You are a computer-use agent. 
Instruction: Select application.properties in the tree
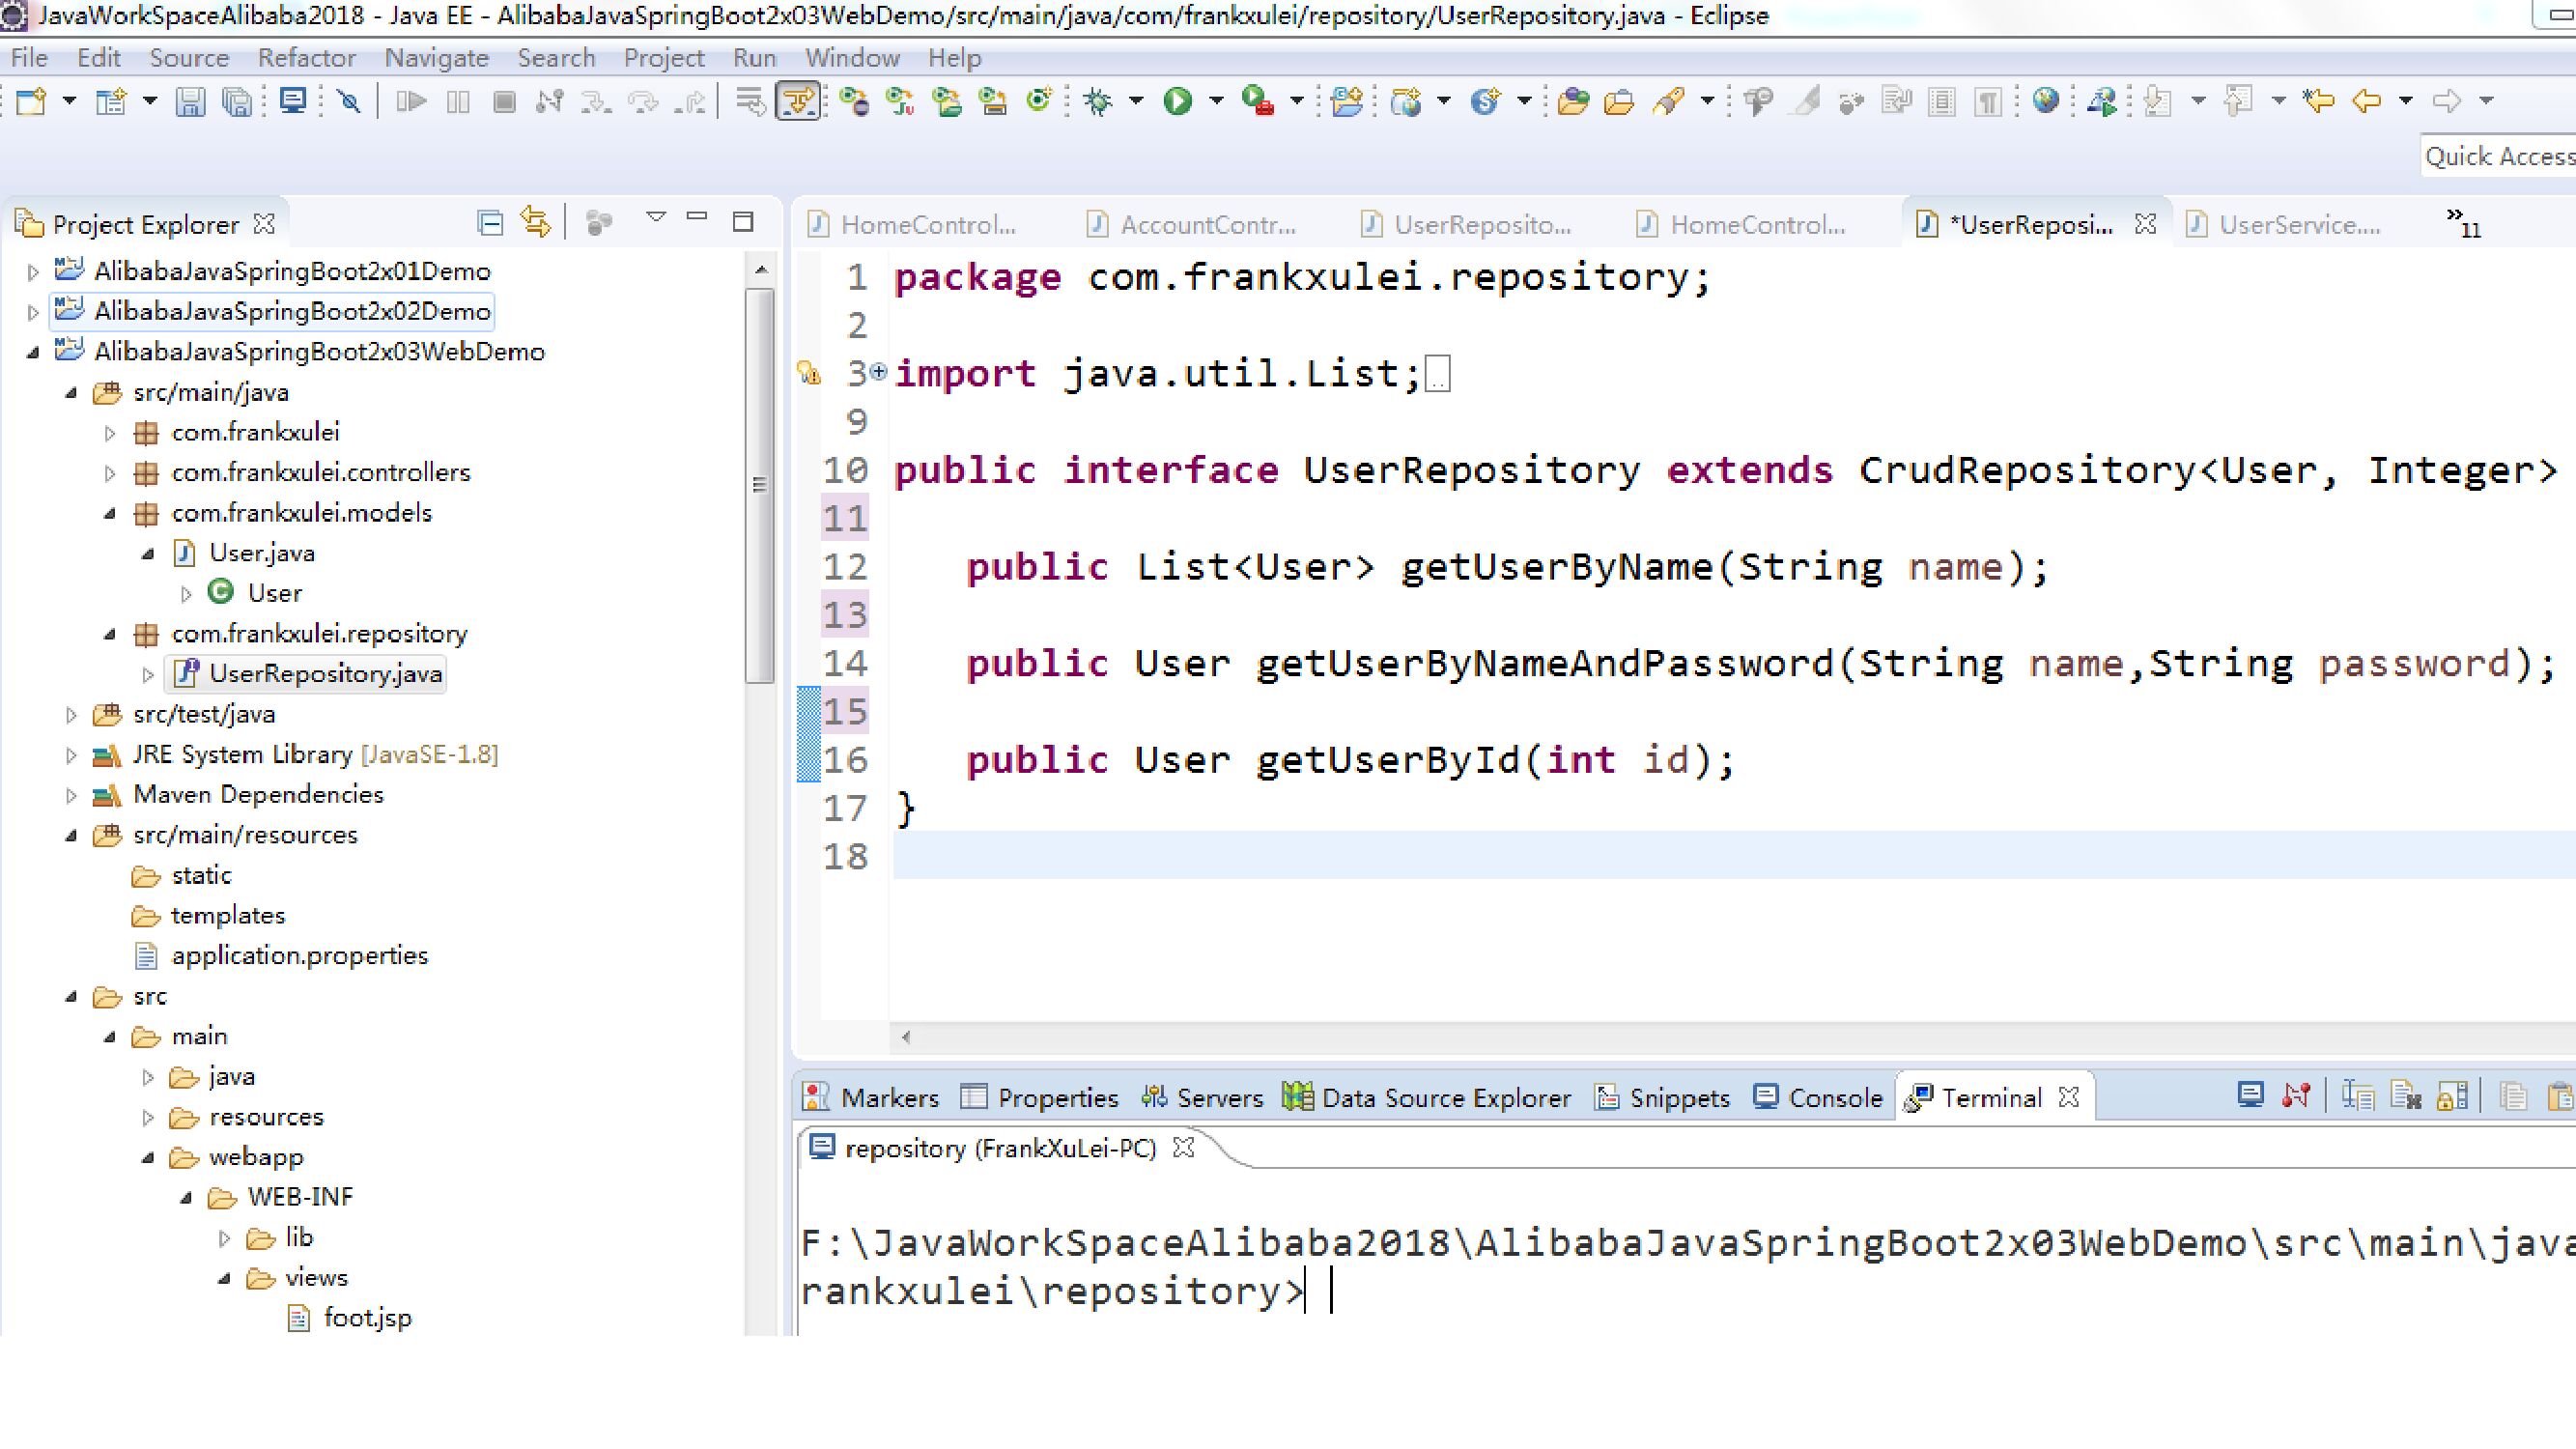[x=299, y=956]
